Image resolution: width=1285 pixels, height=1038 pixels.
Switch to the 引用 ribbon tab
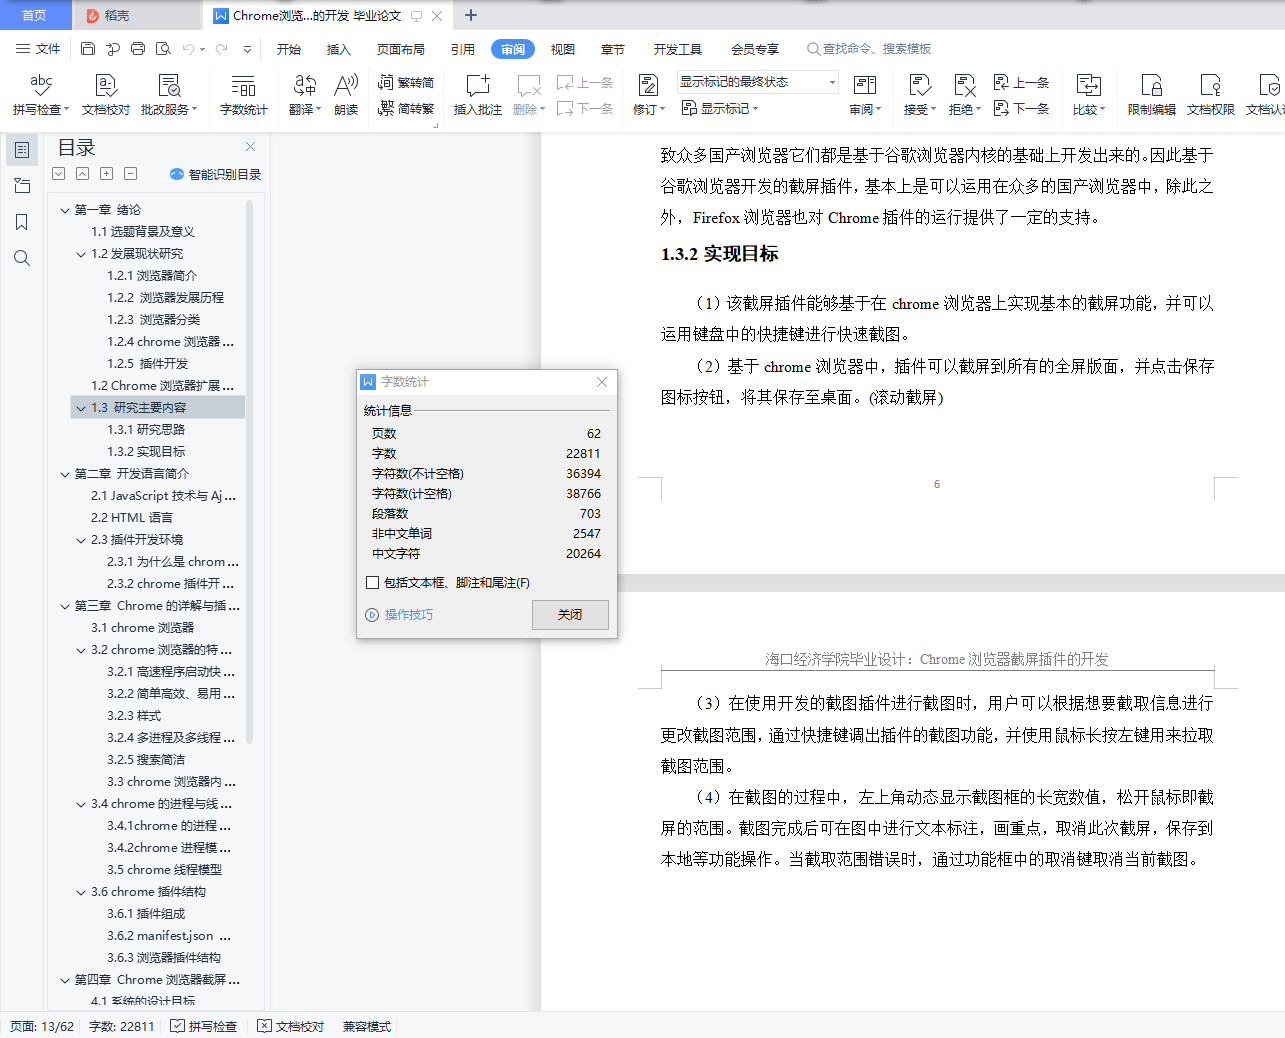[462, 49]
